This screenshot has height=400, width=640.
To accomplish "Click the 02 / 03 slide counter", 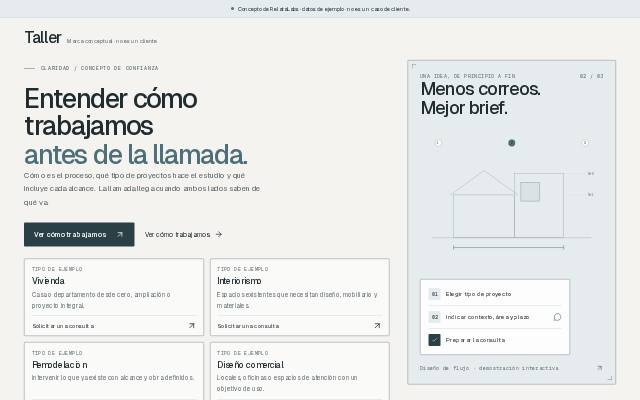I will tap(591, 76).
